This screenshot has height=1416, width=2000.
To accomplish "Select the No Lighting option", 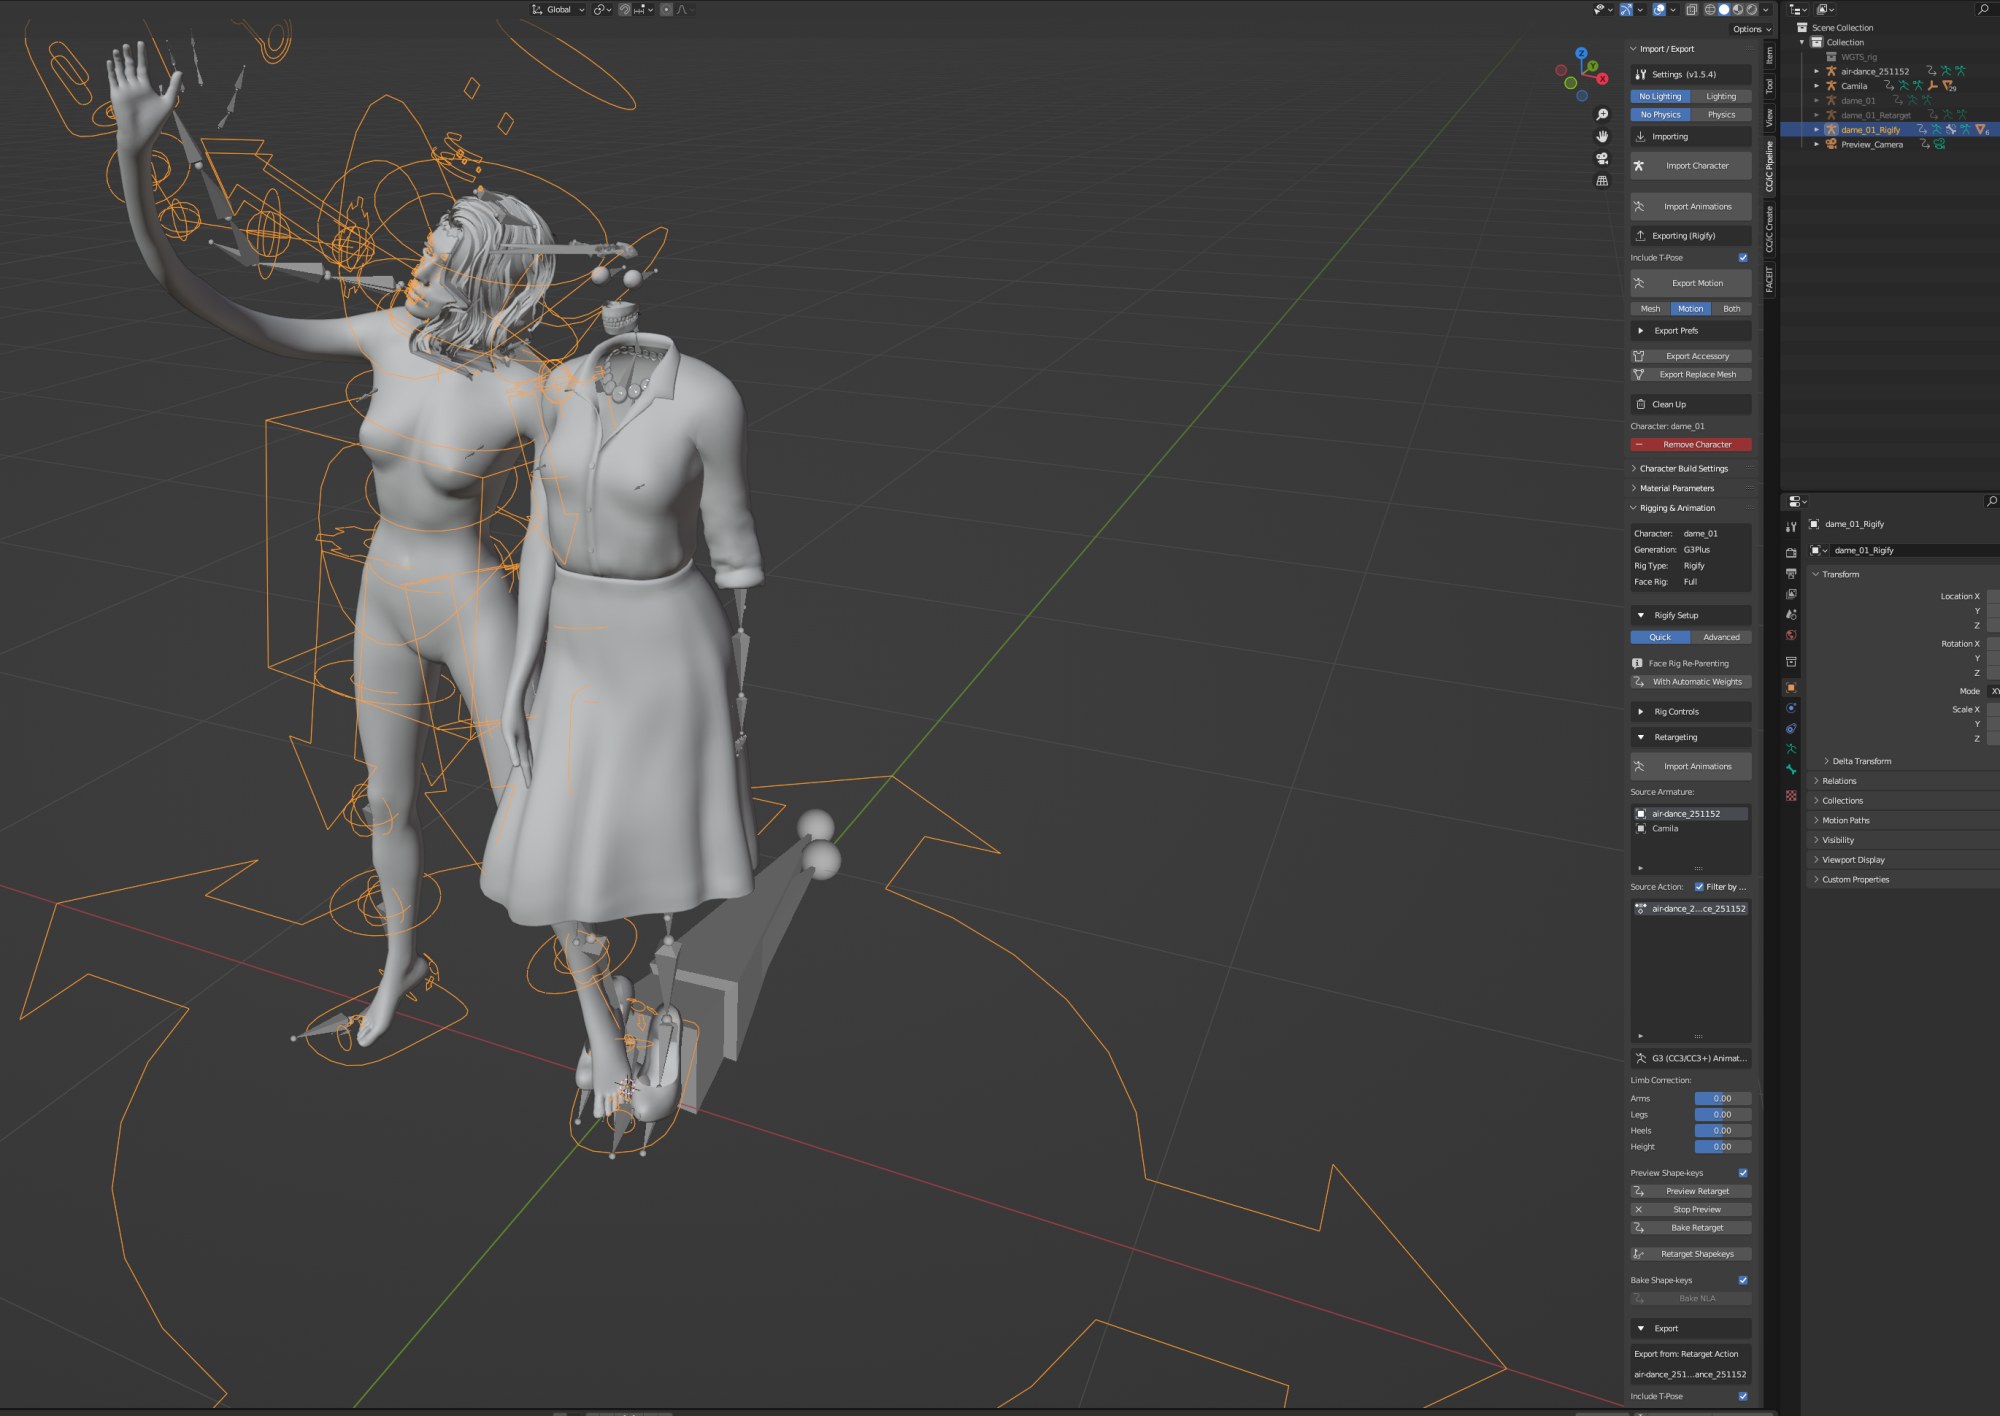I will point(1660,97).
